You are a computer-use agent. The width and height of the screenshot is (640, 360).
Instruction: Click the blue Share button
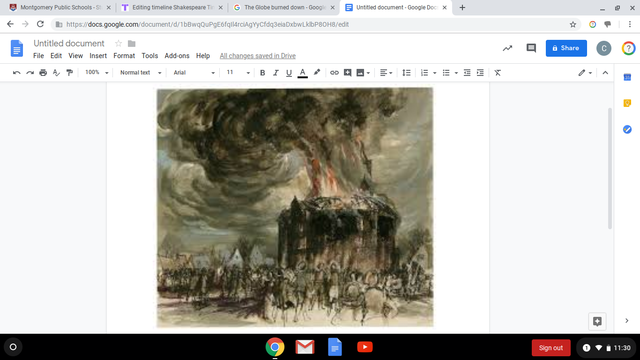(x=566, y=48)
